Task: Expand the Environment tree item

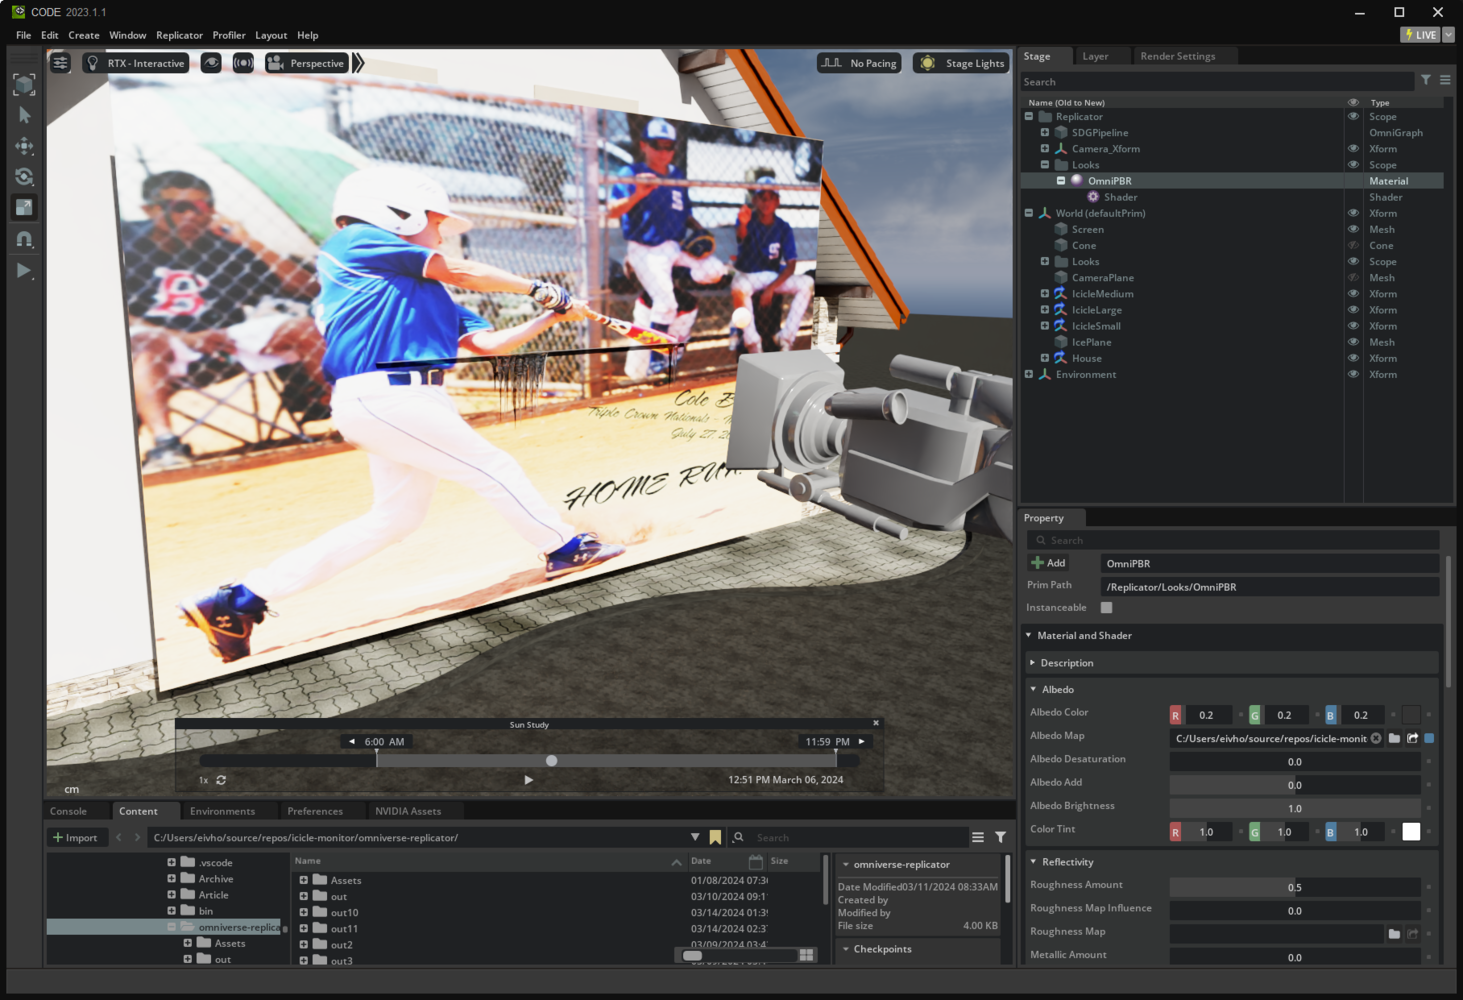Action: (x=1029, y=374)
